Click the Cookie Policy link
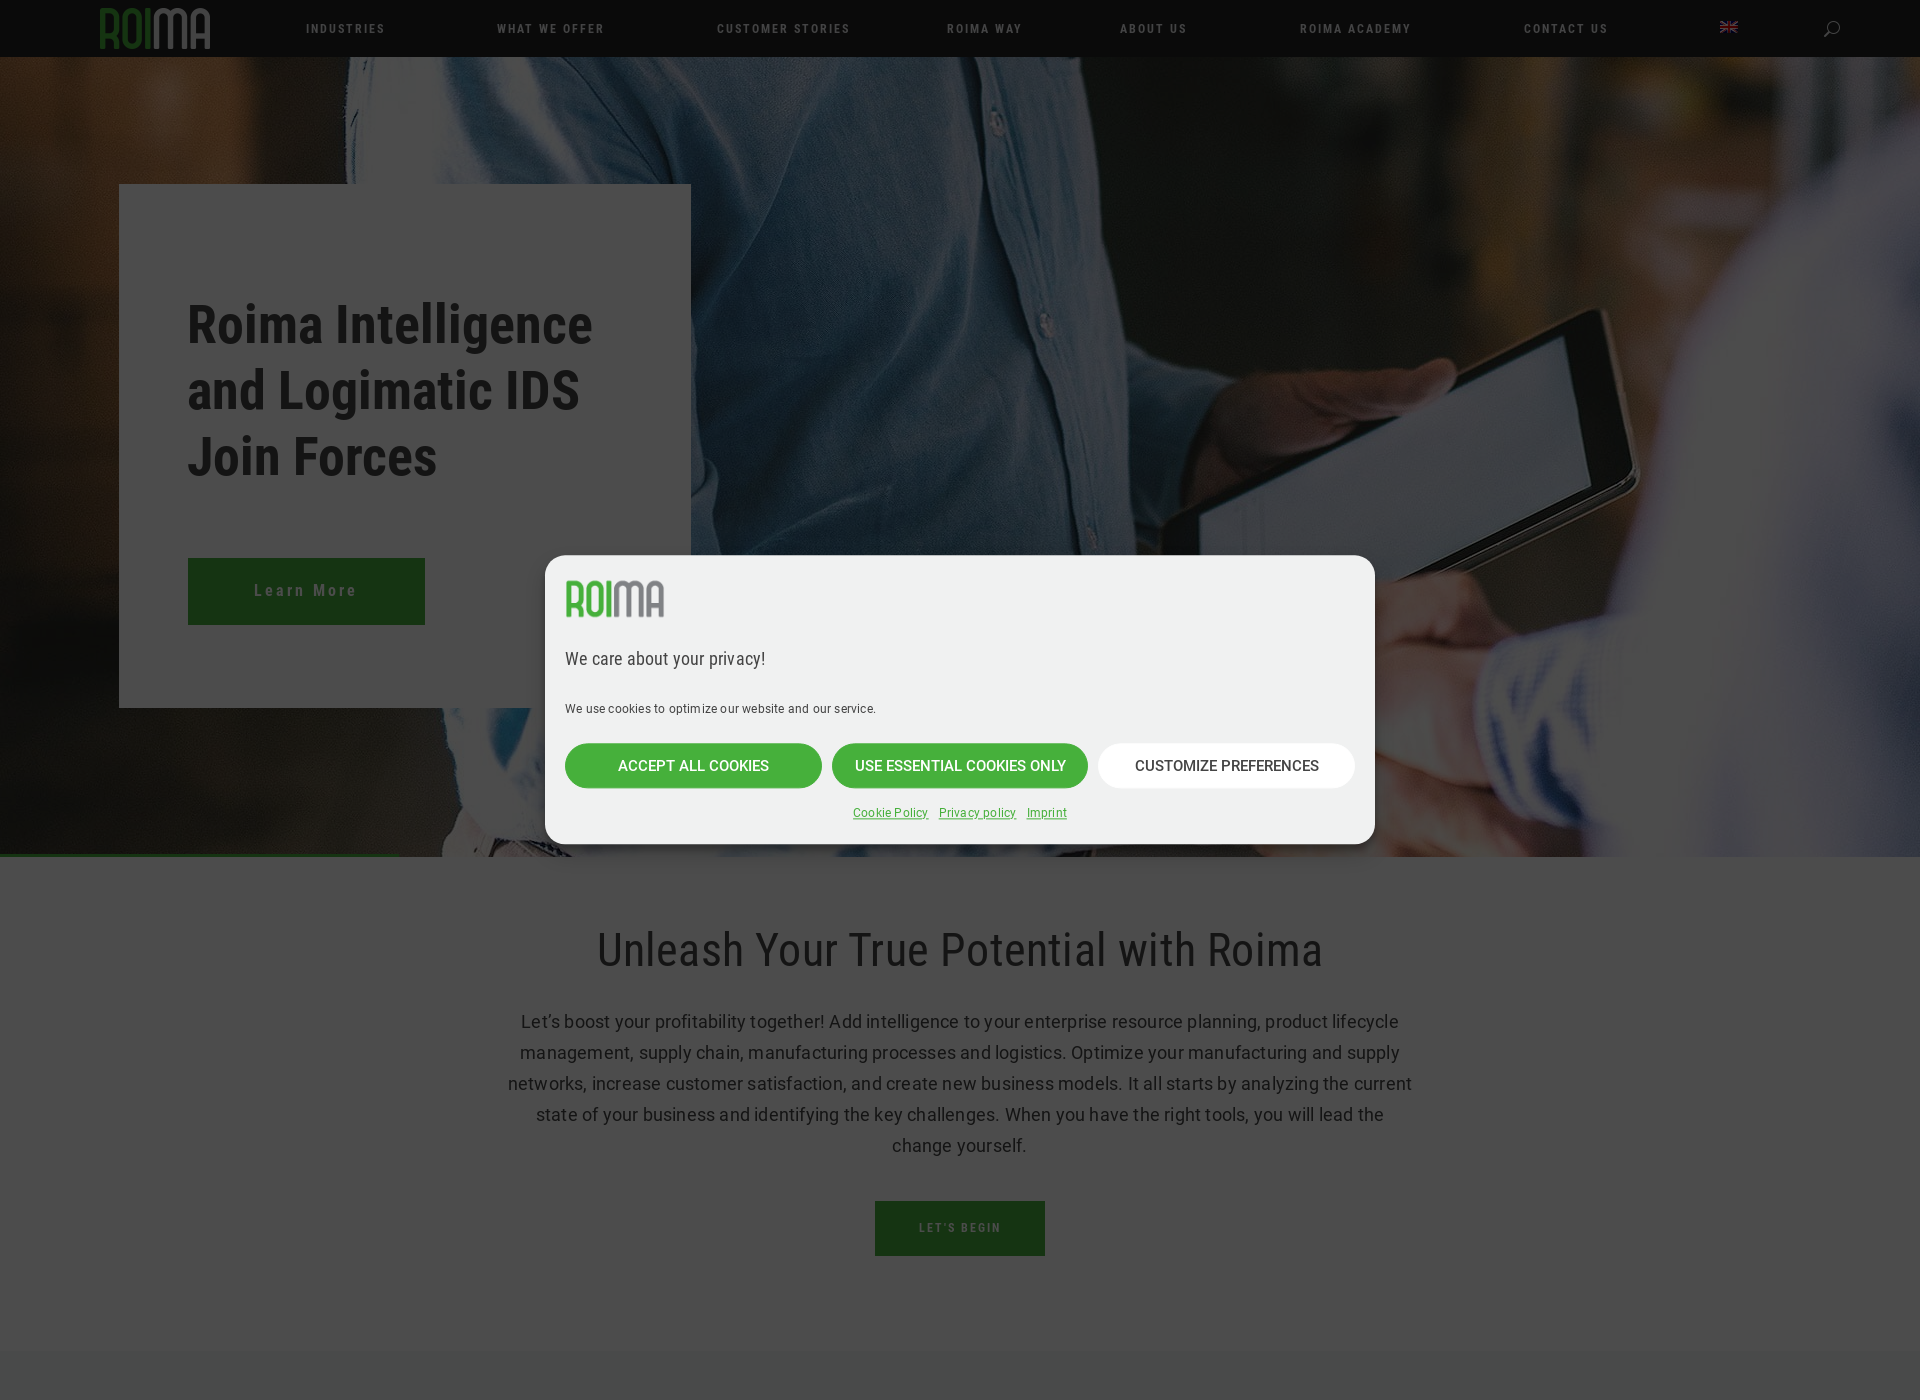 click(890, 813)
